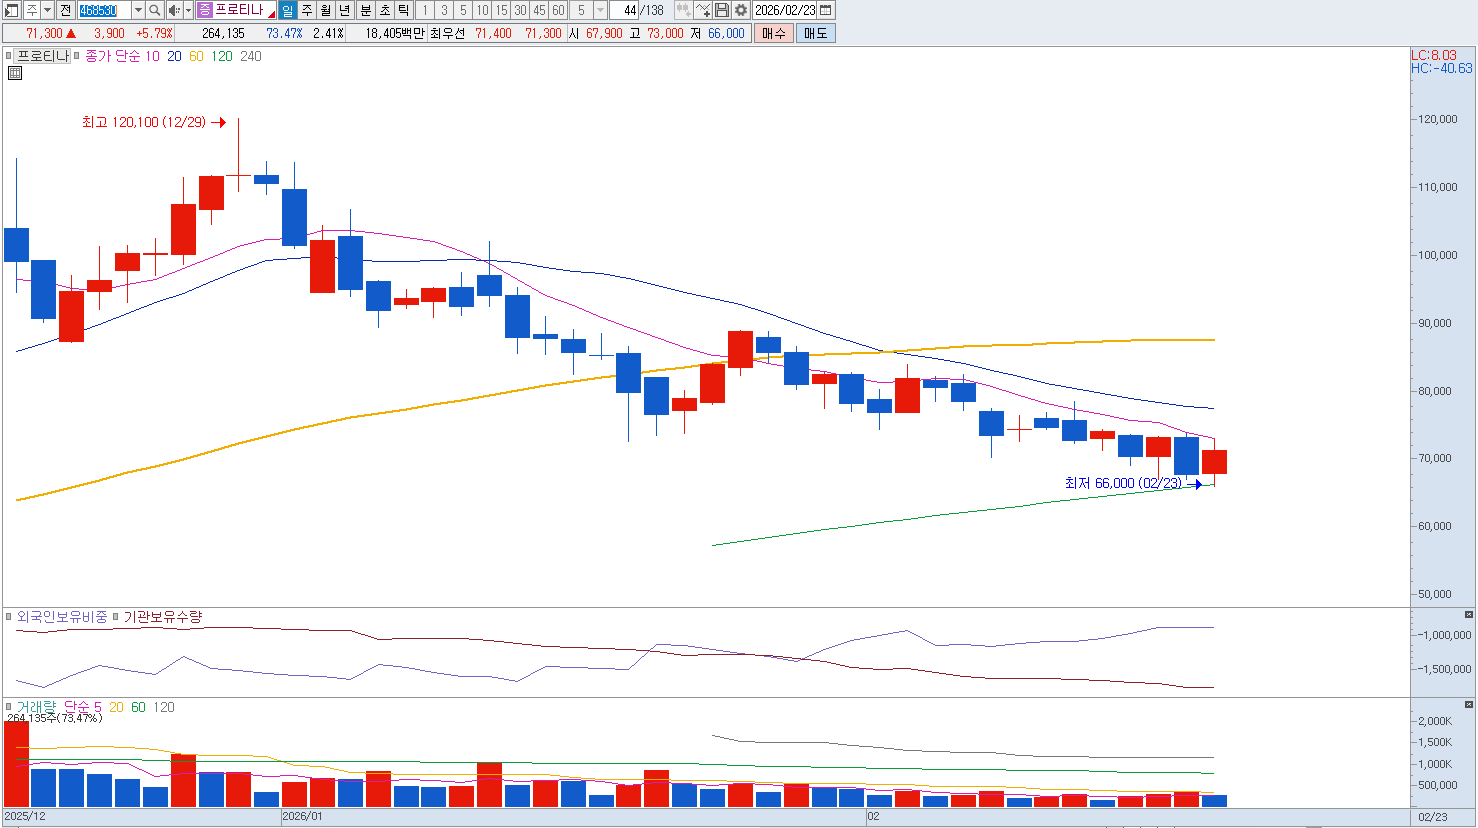This screenshot has width=1478, height=828.
Task: Switch chart to 분 (minute) period
Action: point(365,10)
